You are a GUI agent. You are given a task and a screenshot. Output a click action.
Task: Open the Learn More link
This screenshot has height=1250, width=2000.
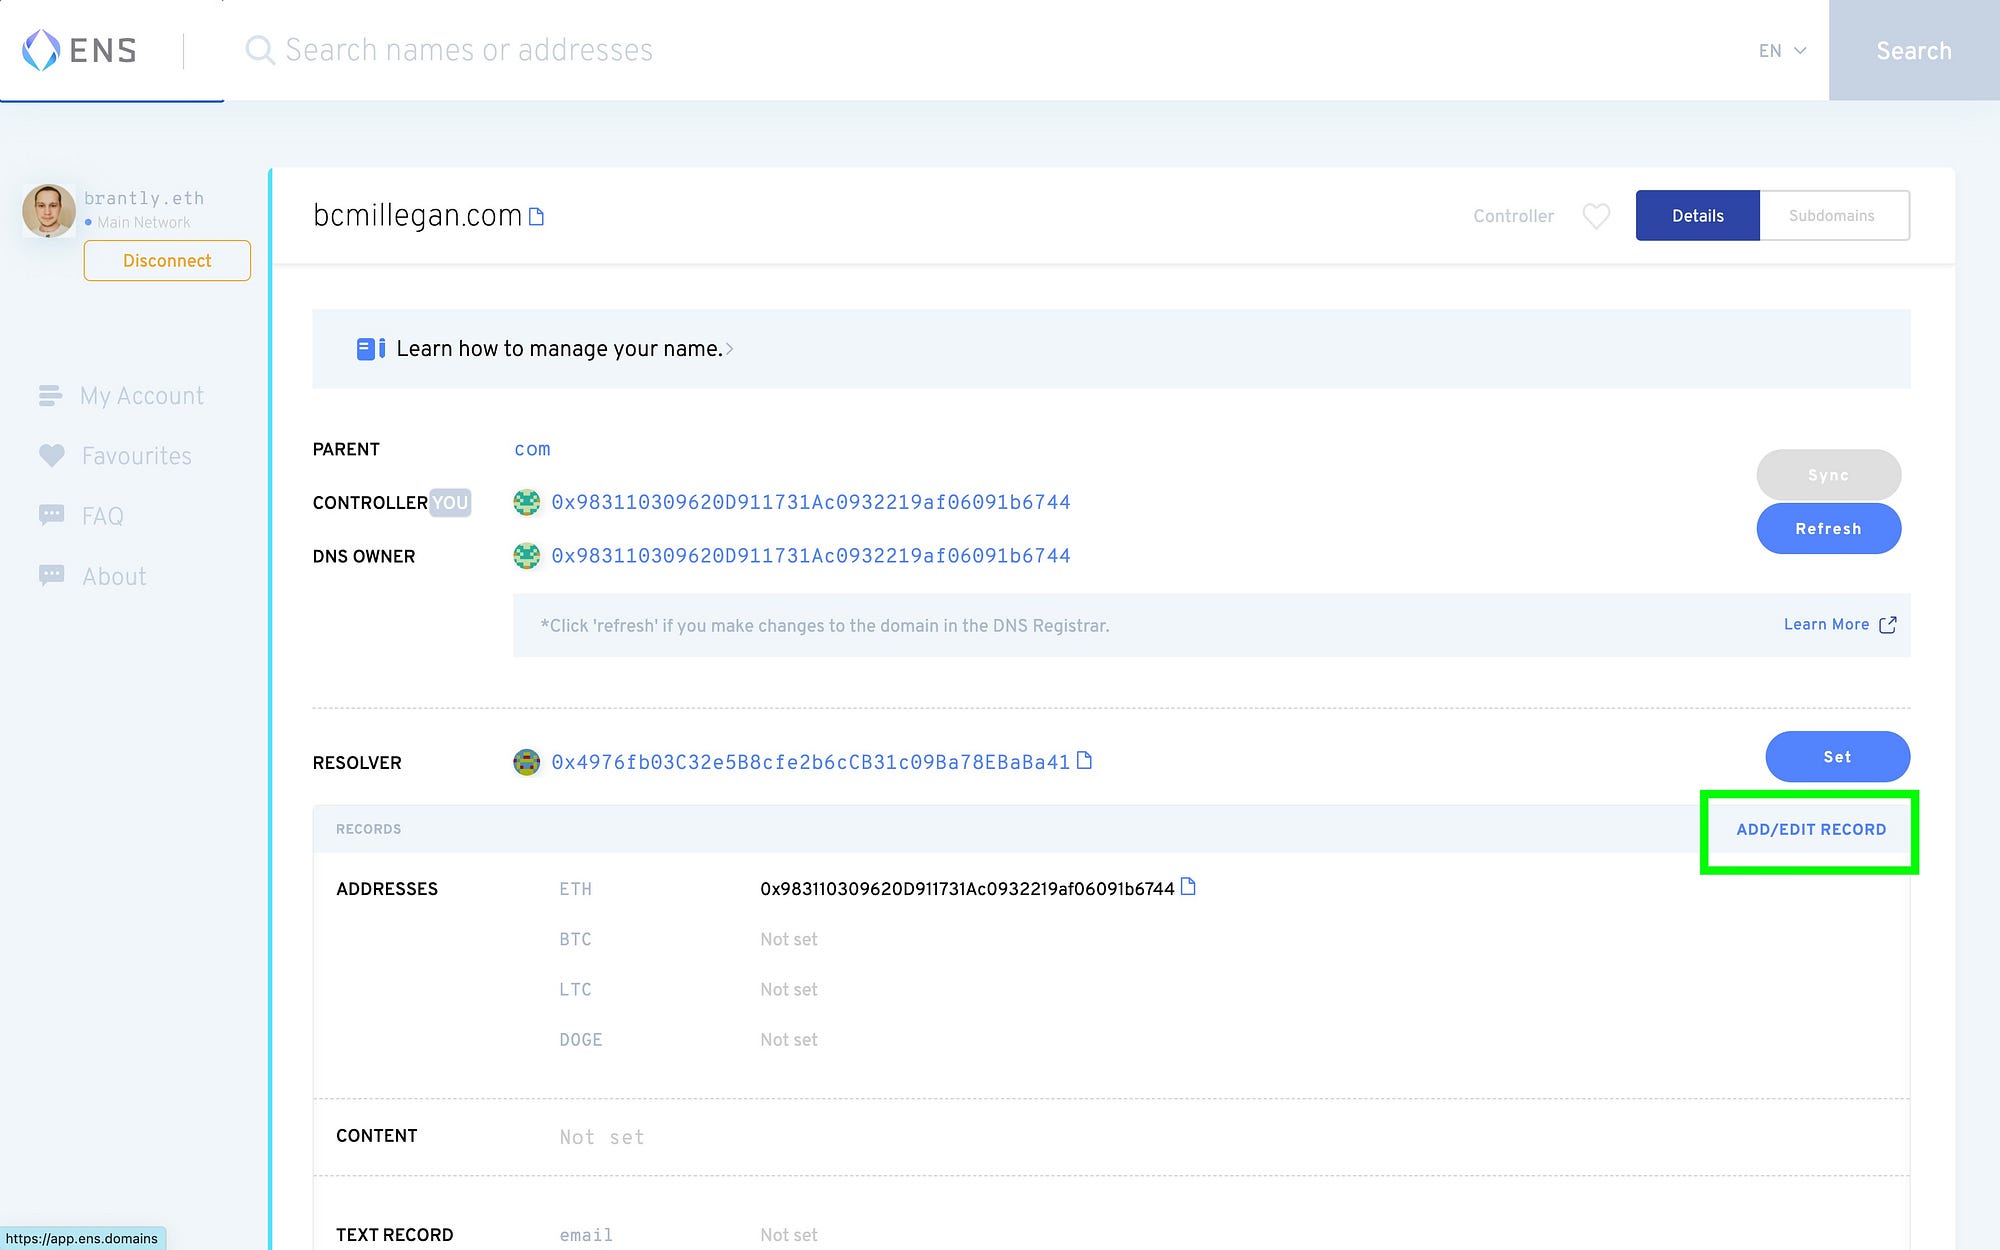point(1826,625)
